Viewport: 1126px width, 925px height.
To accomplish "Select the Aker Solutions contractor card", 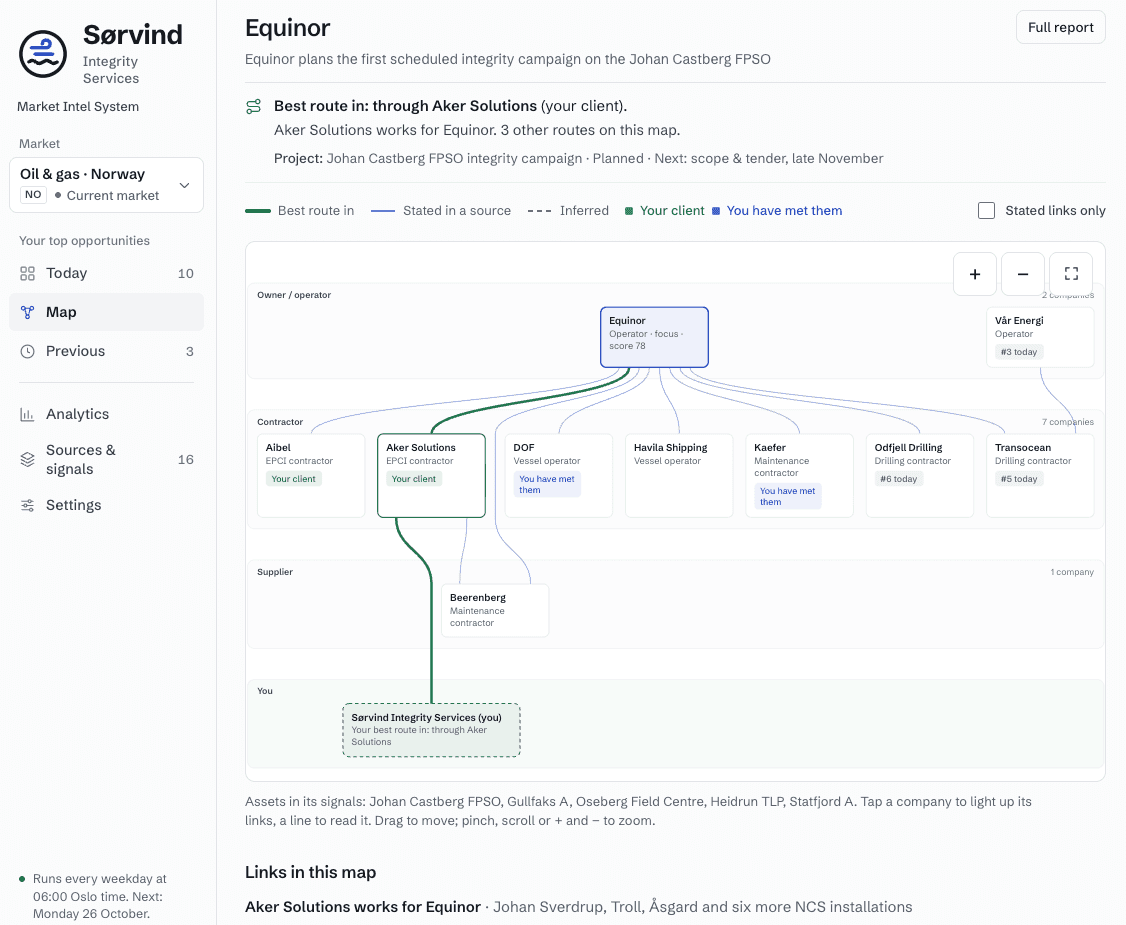I will coord(431,475).
